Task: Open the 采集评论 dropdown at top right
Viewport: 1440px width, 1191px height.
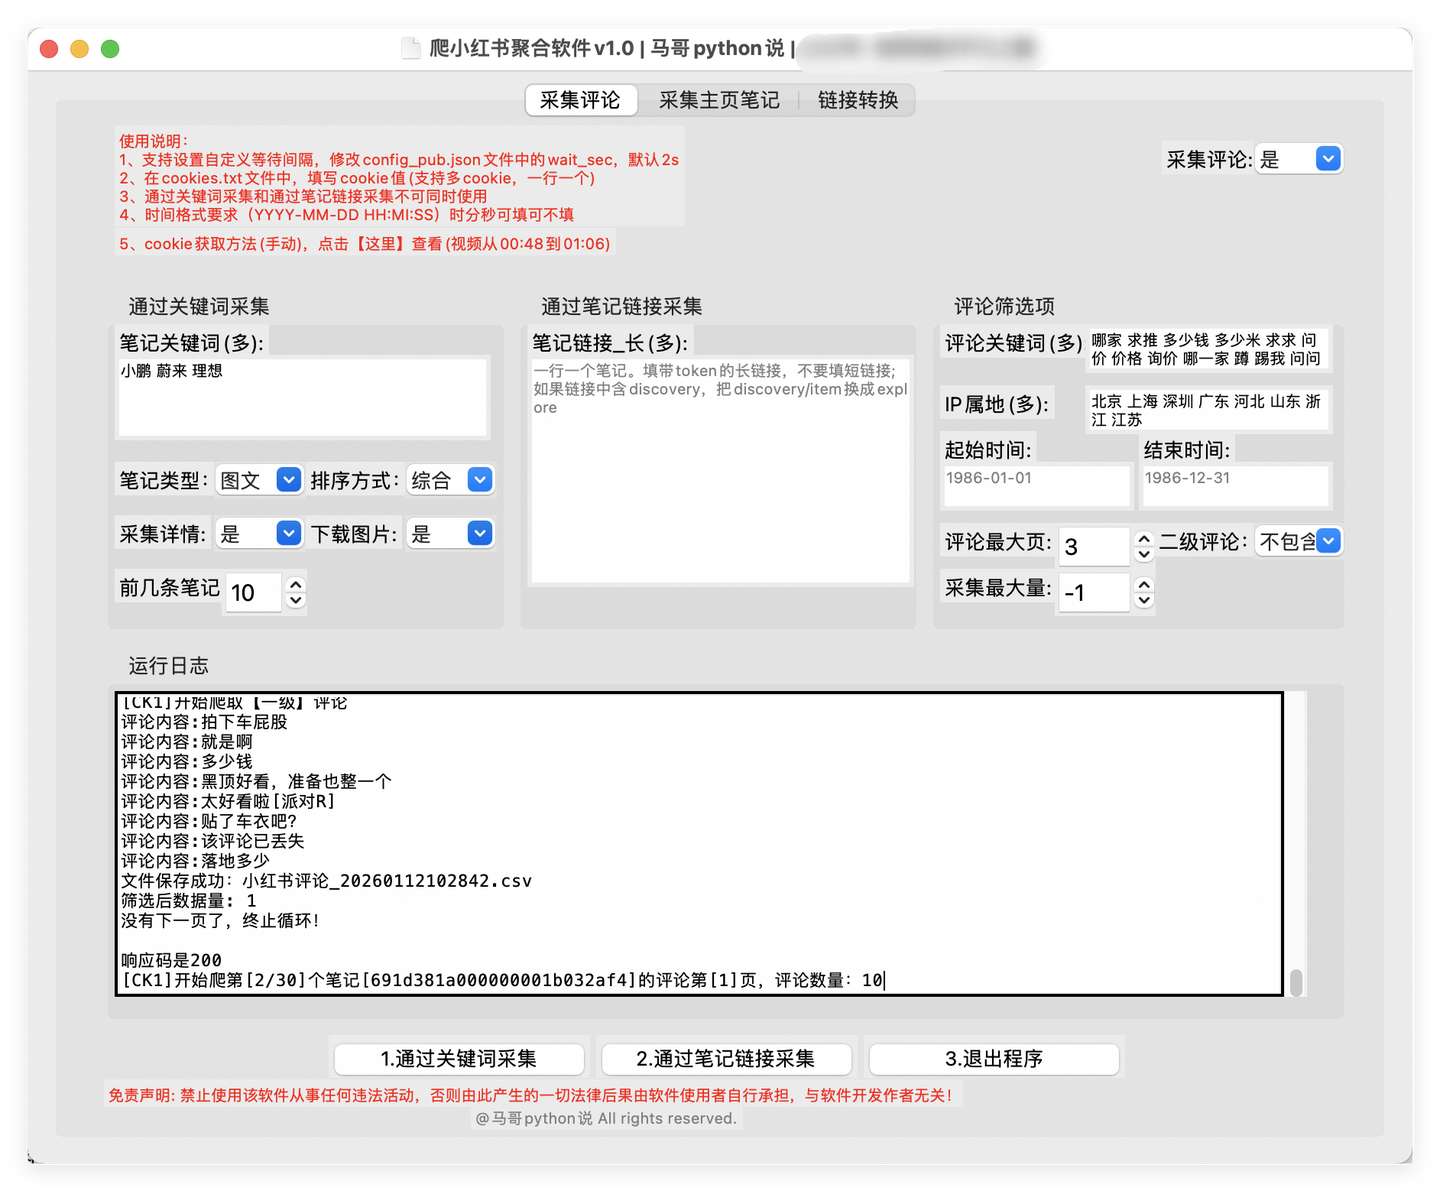Action: coord(1327,158)
